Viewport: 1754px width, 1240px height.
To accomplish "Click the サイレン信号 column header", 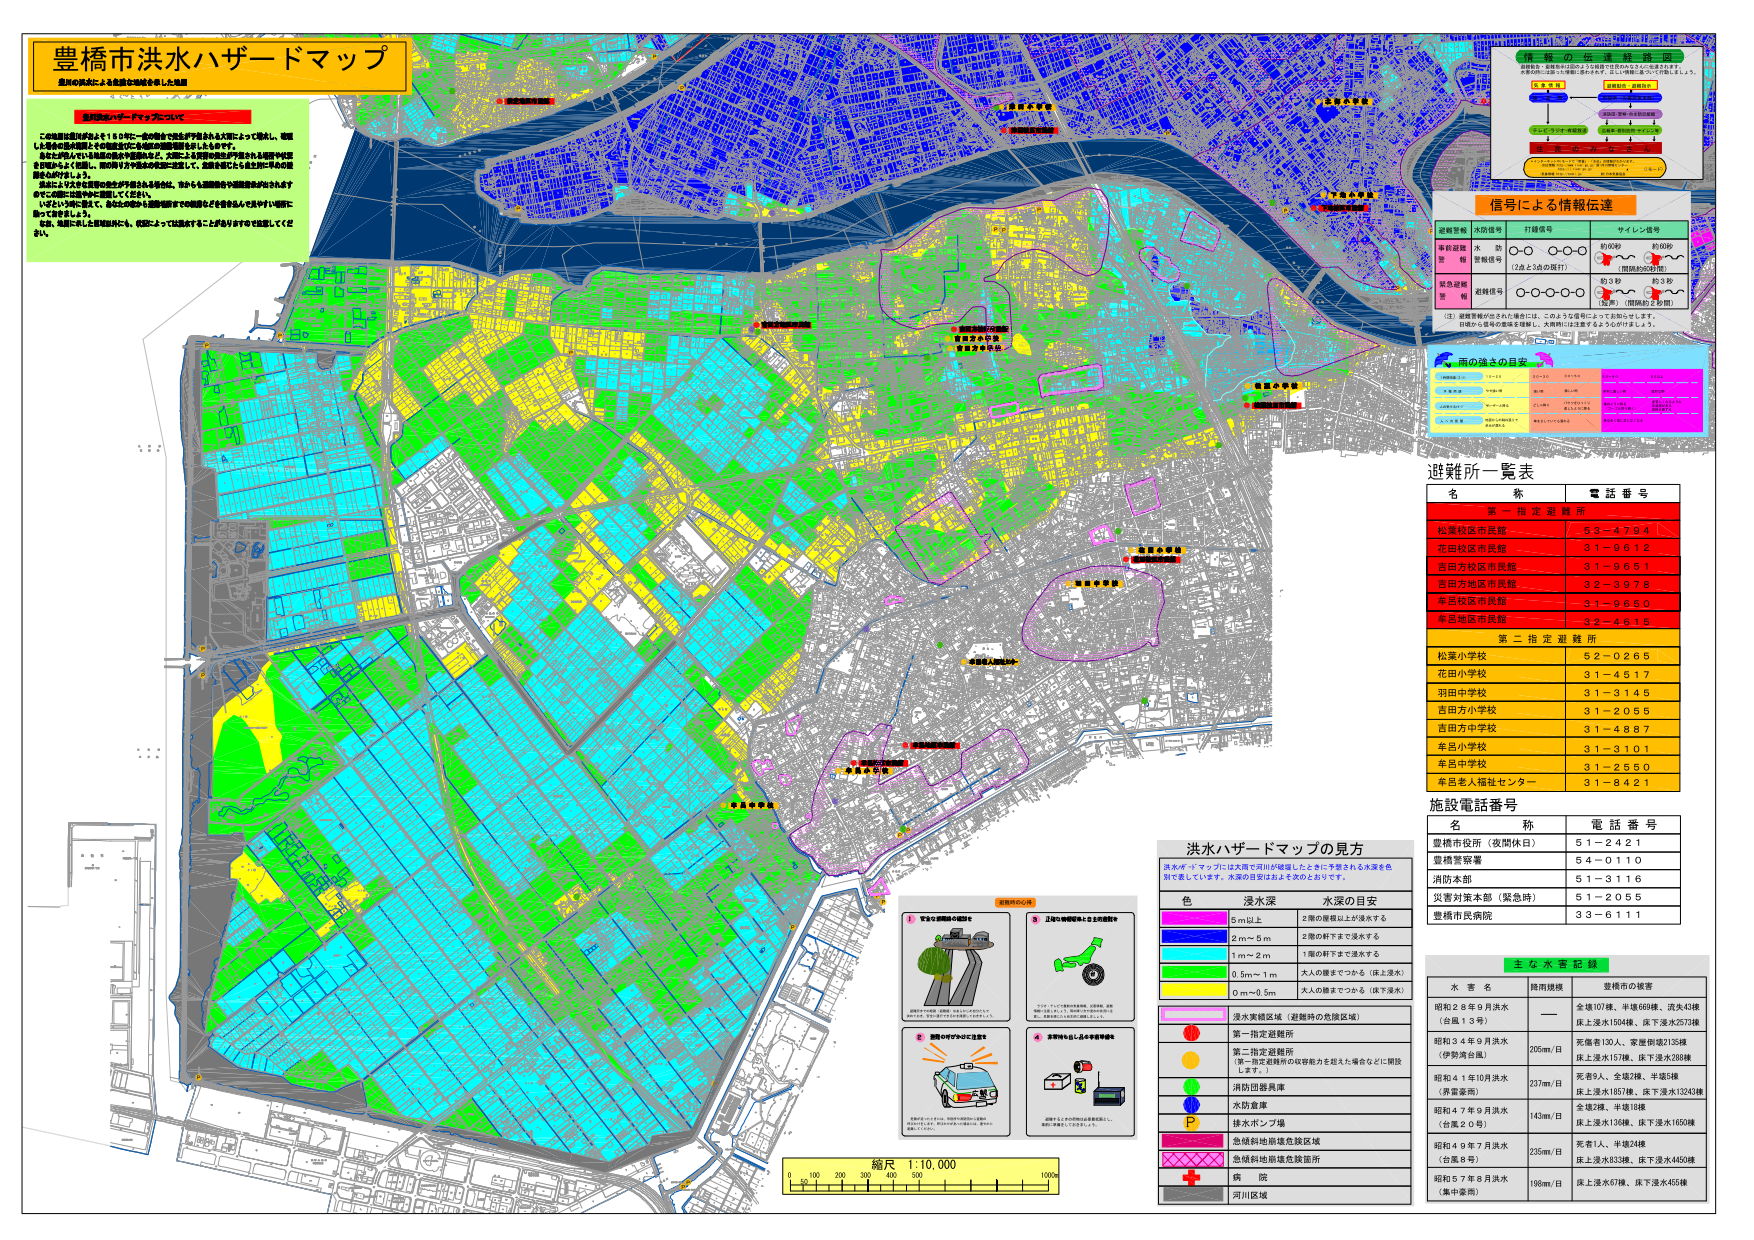I will [x=1638, y=230].
